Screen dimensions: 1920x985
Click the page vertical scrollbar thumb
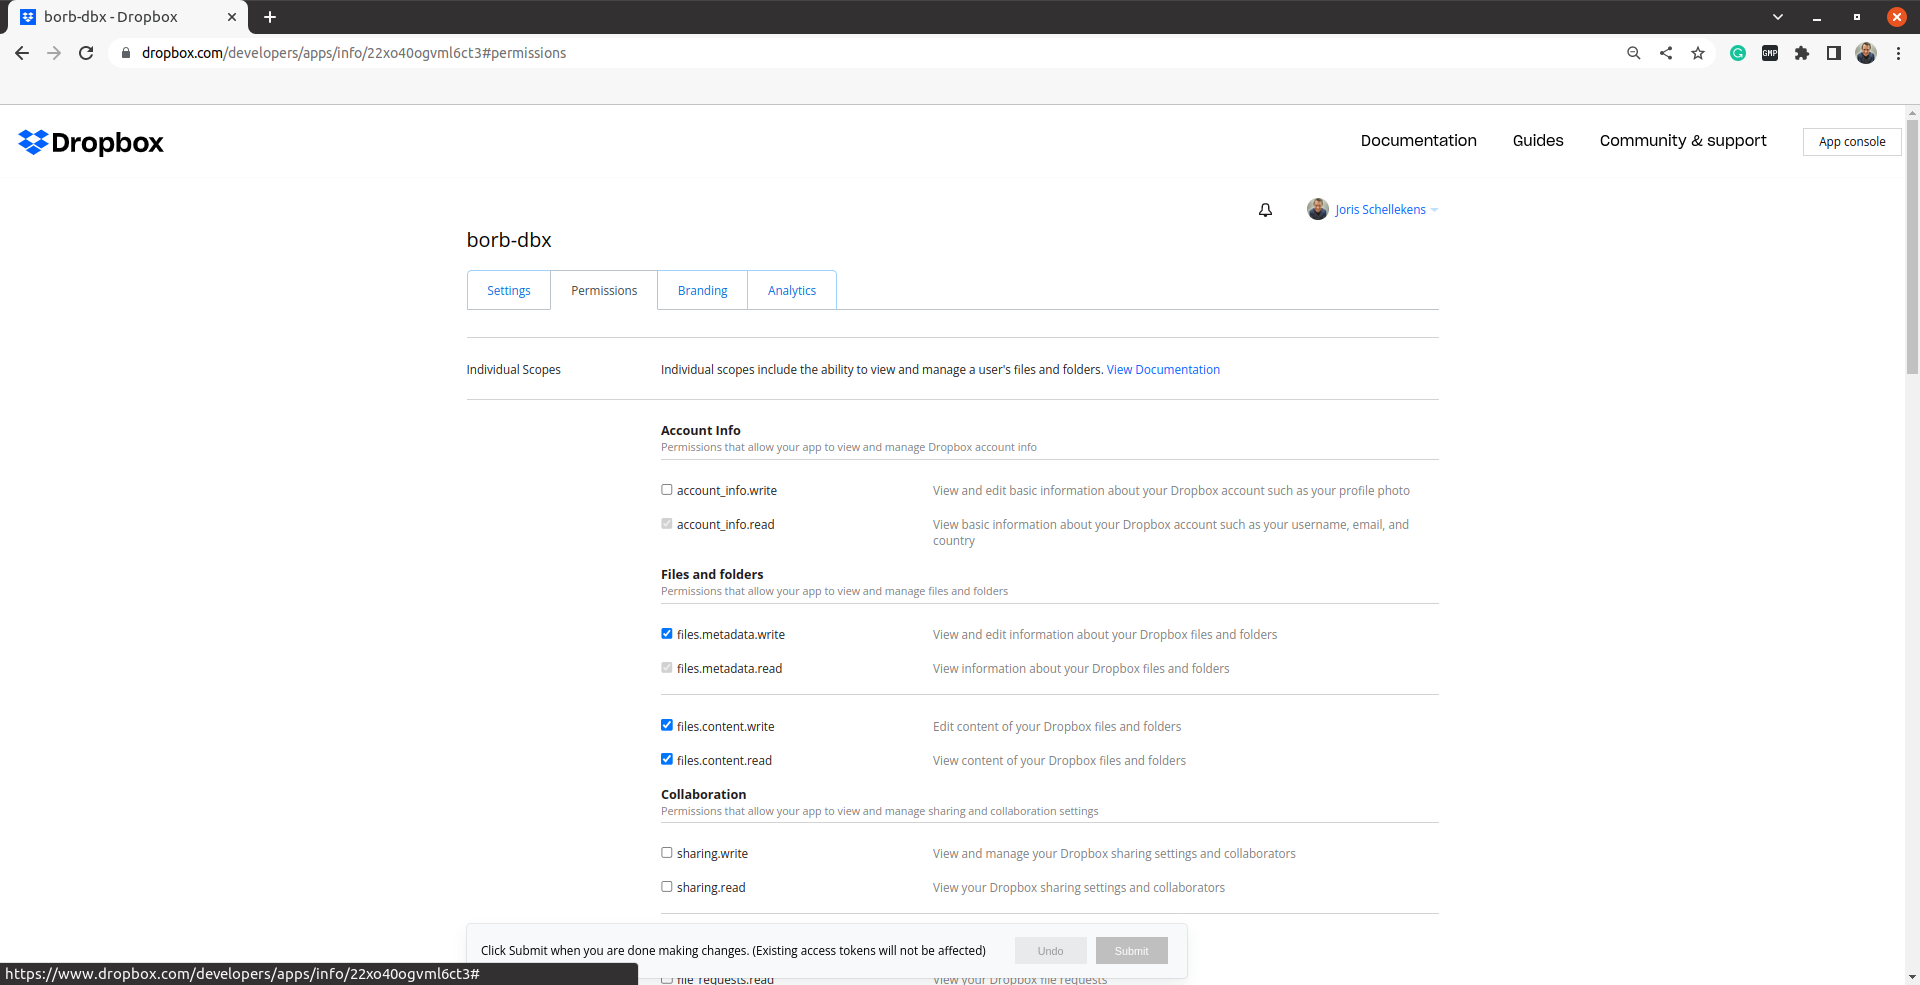tap(1912, 247)
